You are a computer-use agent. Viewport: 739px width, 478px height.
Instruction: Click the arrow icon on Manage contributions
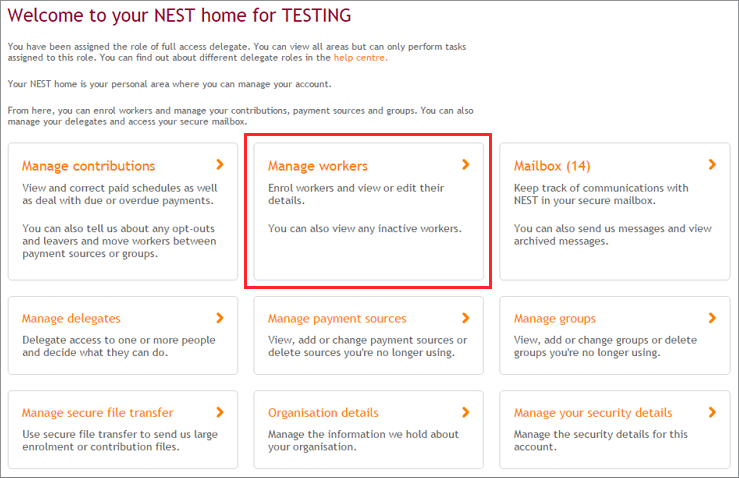[x=220, y=165]
